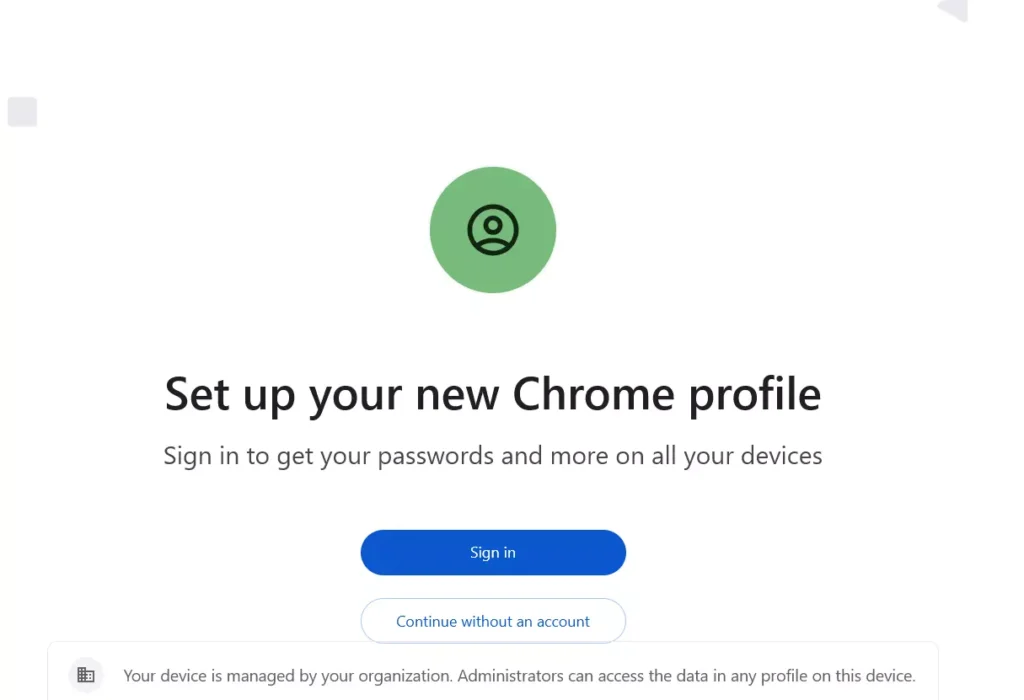Click "any profile on this device" notice text
This screenshot has width=1024, height=700.
820,676
